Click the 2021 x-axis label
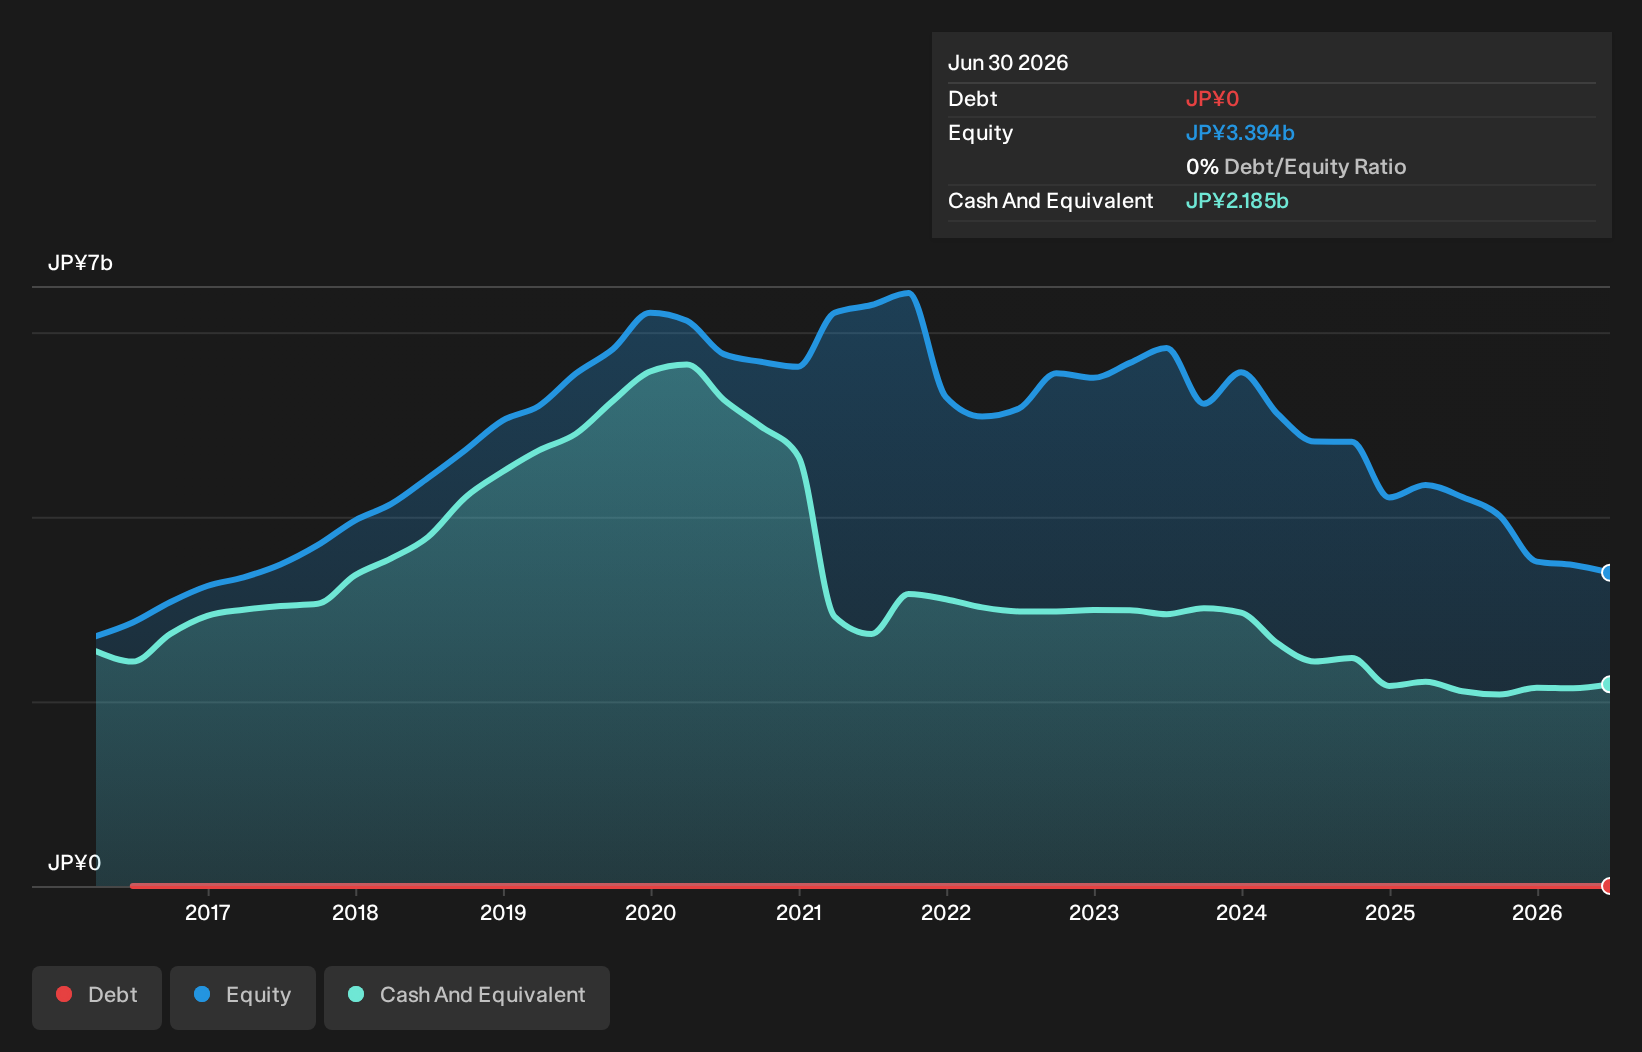Image resolution: width=1642 pixels, height=1052 pixels. 799,913
